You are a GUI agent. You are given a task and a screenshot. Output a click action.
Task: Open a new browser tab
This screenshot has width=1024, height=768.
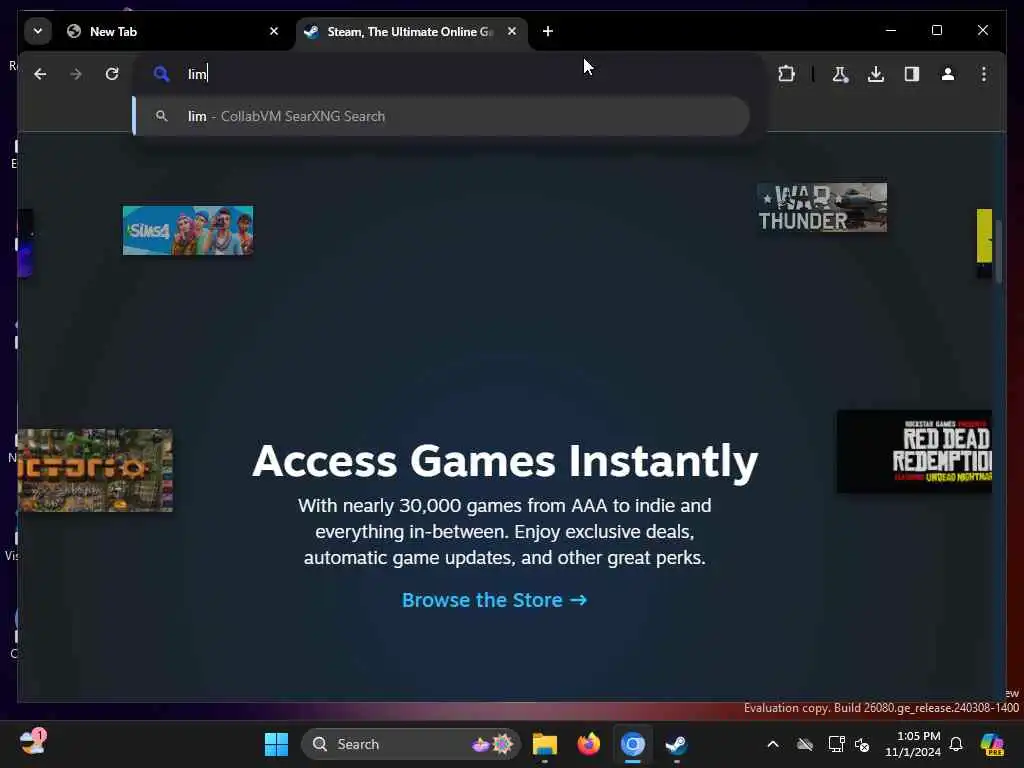point(548,31)
